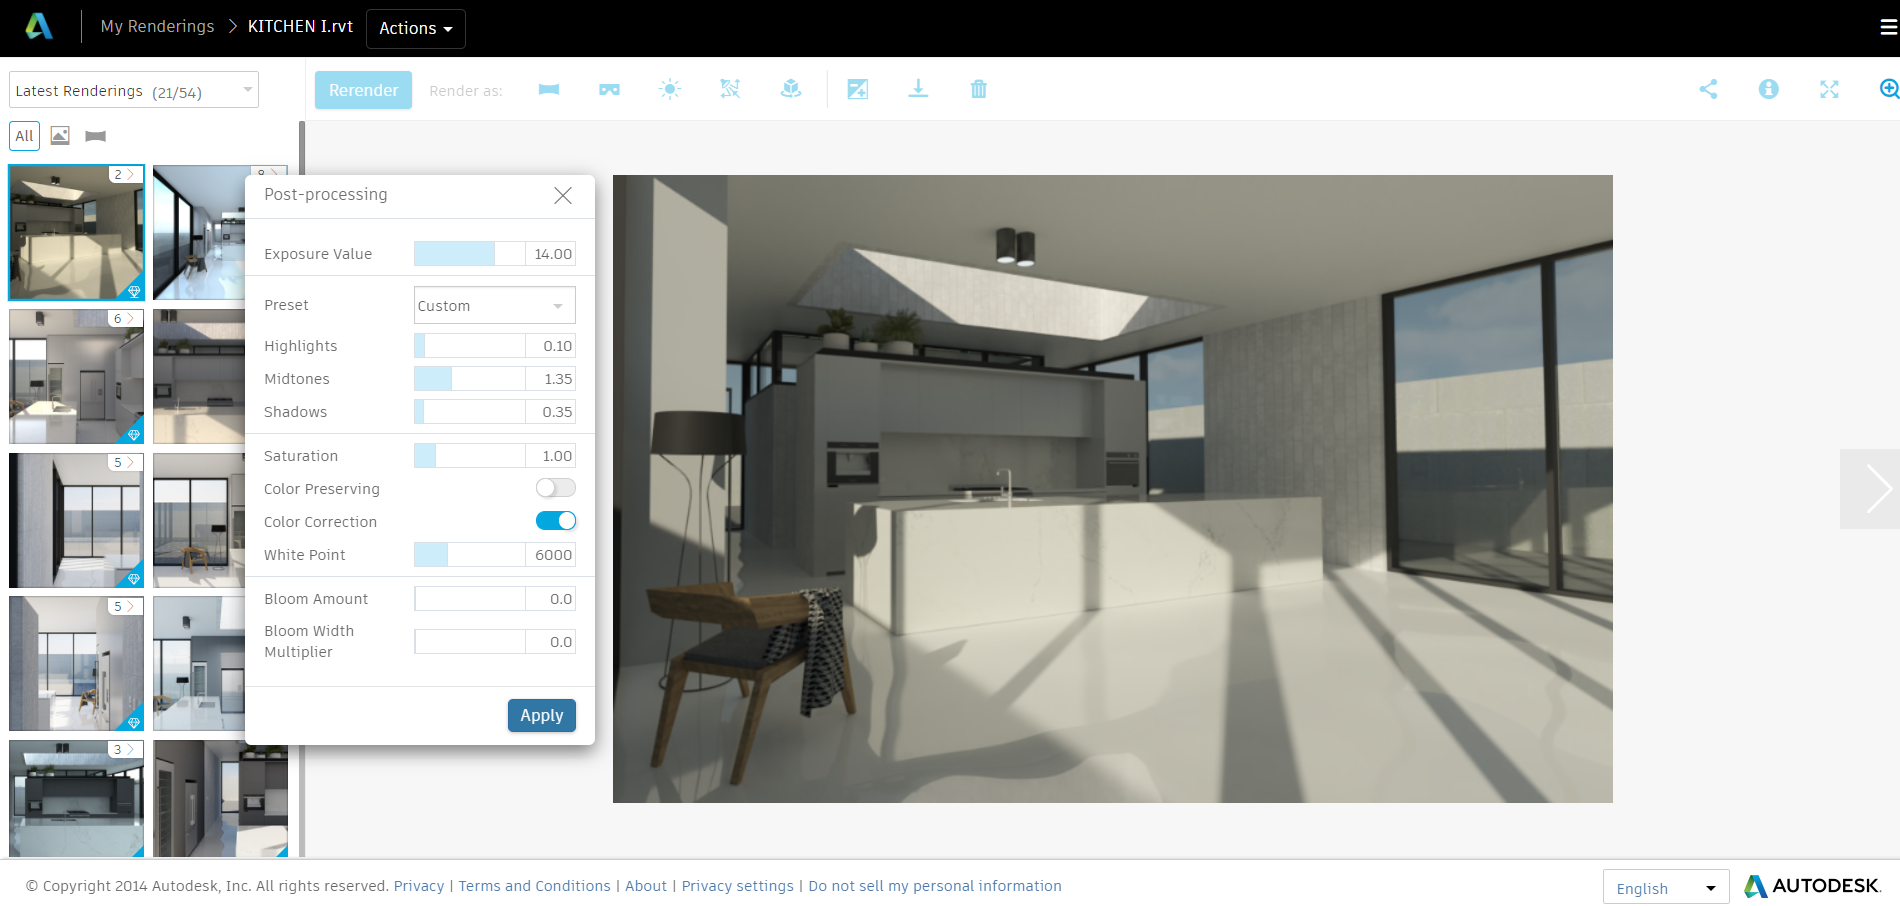Open the Preset dropdown showing Custom
Screen dimensions: 1900x906
[x=493, y=305]
